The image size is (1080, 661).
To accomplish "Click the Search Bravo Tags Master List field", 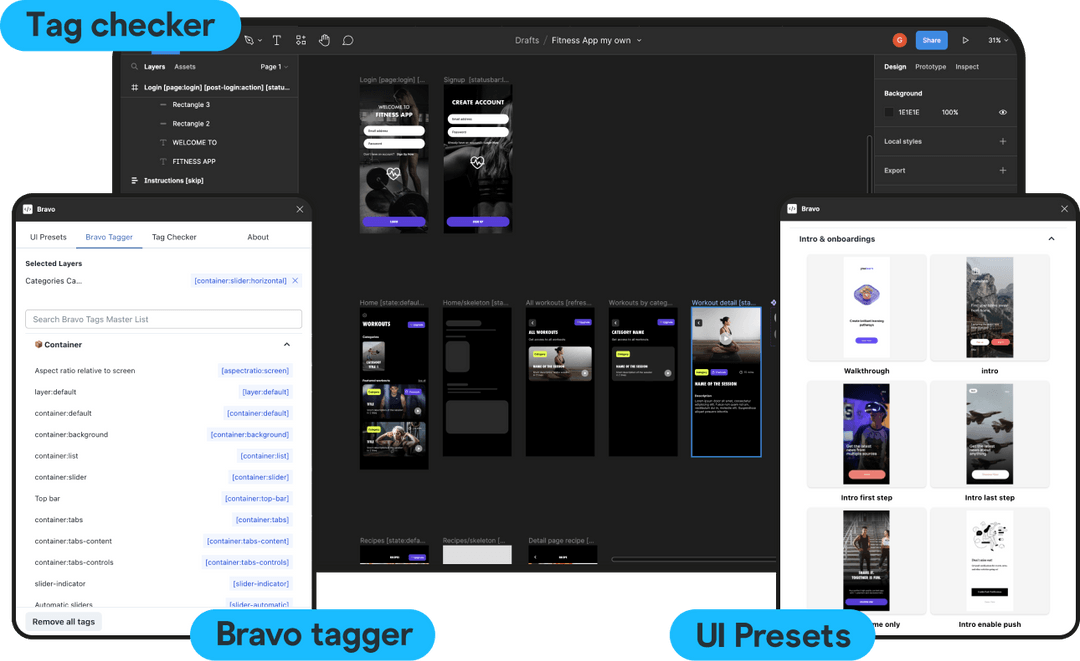I will point(163,318).
